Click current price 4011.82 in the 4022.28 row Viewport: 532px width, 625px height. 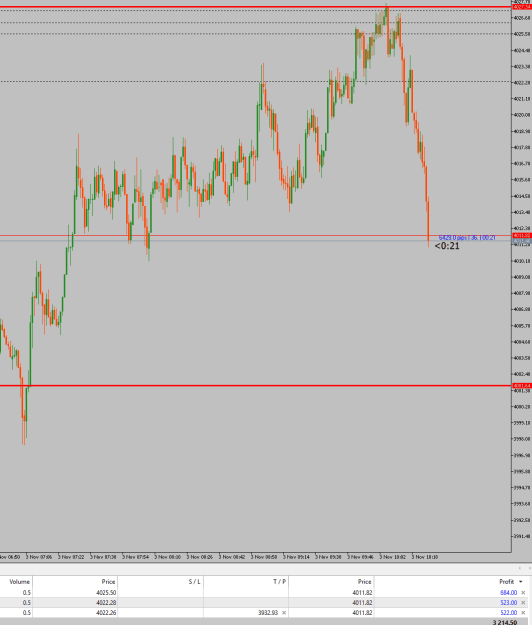362,603
